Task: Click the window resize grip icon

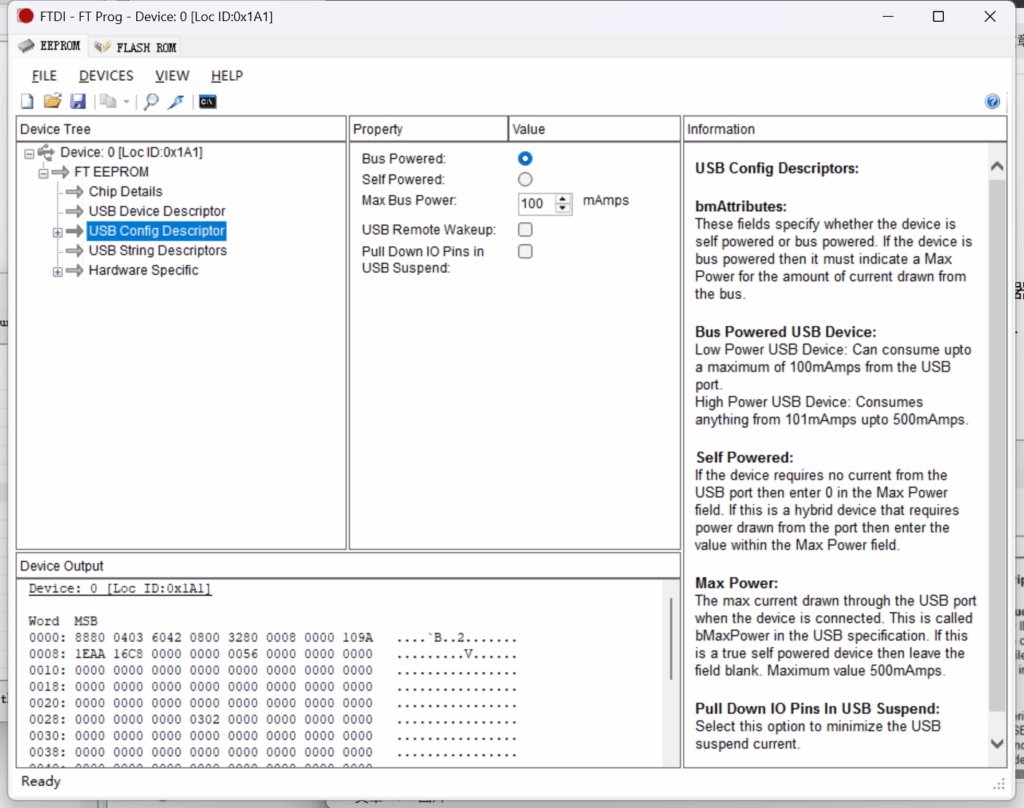Action: pyautogui.click(x=999, y=783)
